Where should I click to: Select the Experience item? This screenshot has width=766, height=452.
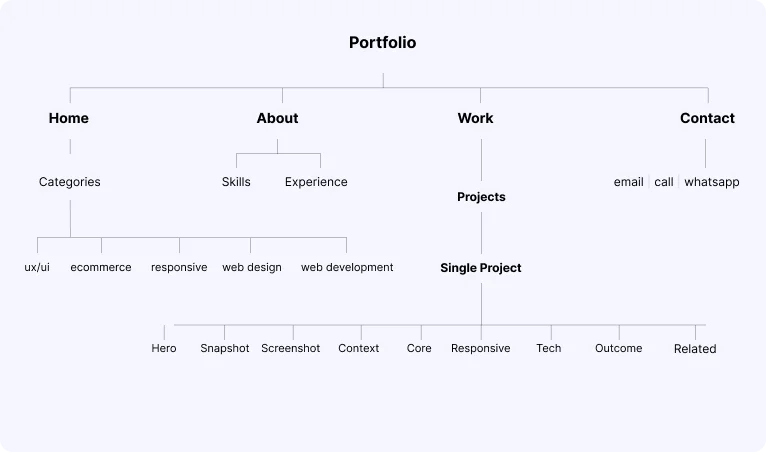point(316,182)
